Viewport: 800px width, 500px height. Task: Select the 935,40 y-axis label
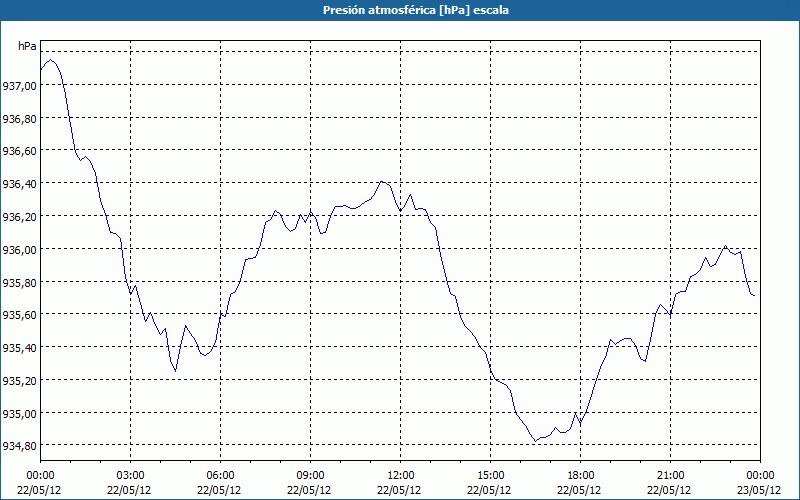[x=20, y=347]
